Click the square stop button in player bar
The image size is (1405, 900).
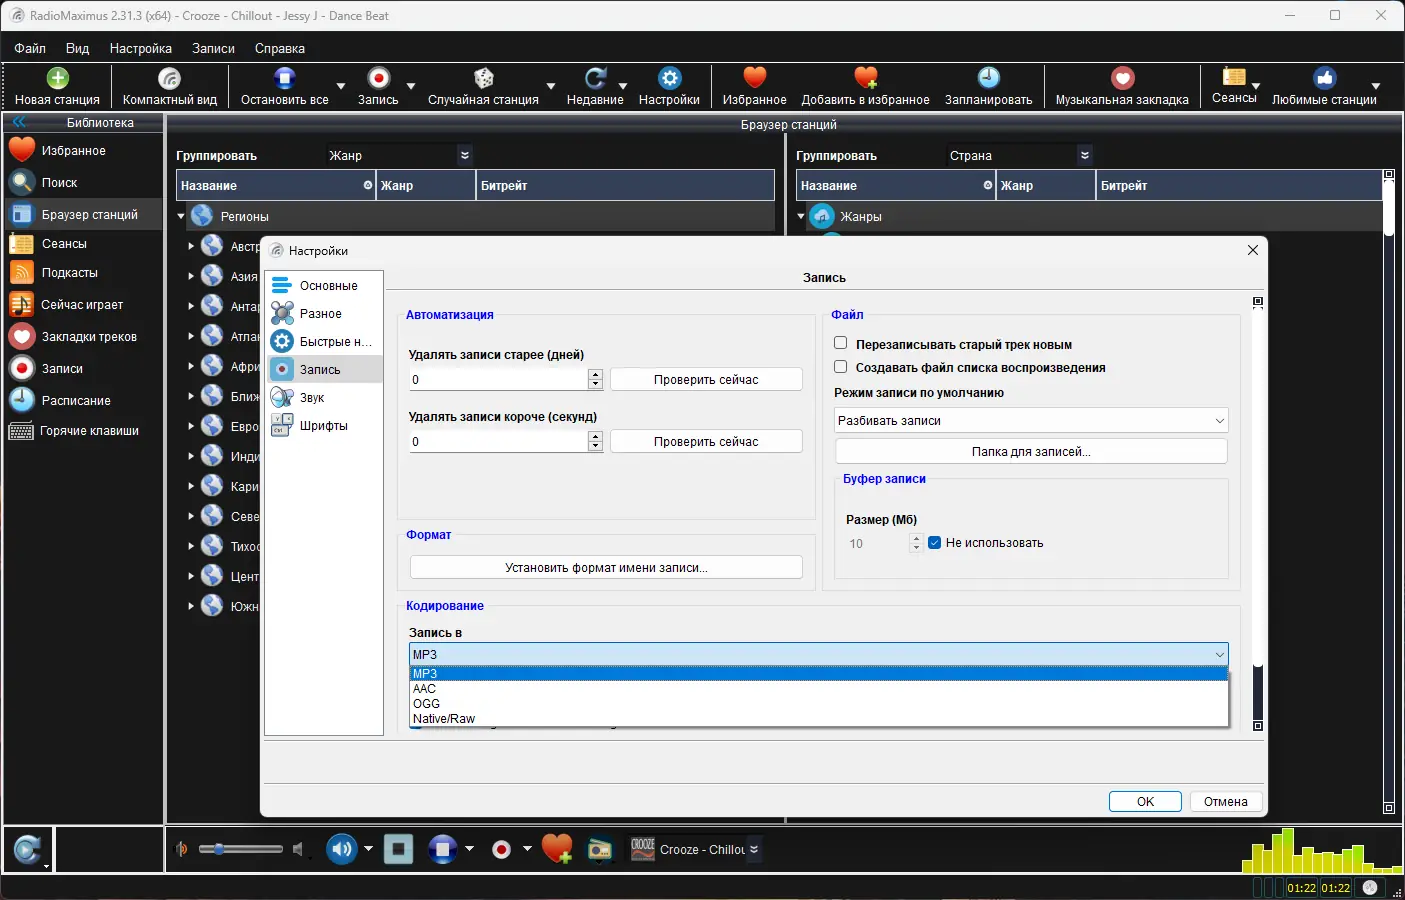398,850
